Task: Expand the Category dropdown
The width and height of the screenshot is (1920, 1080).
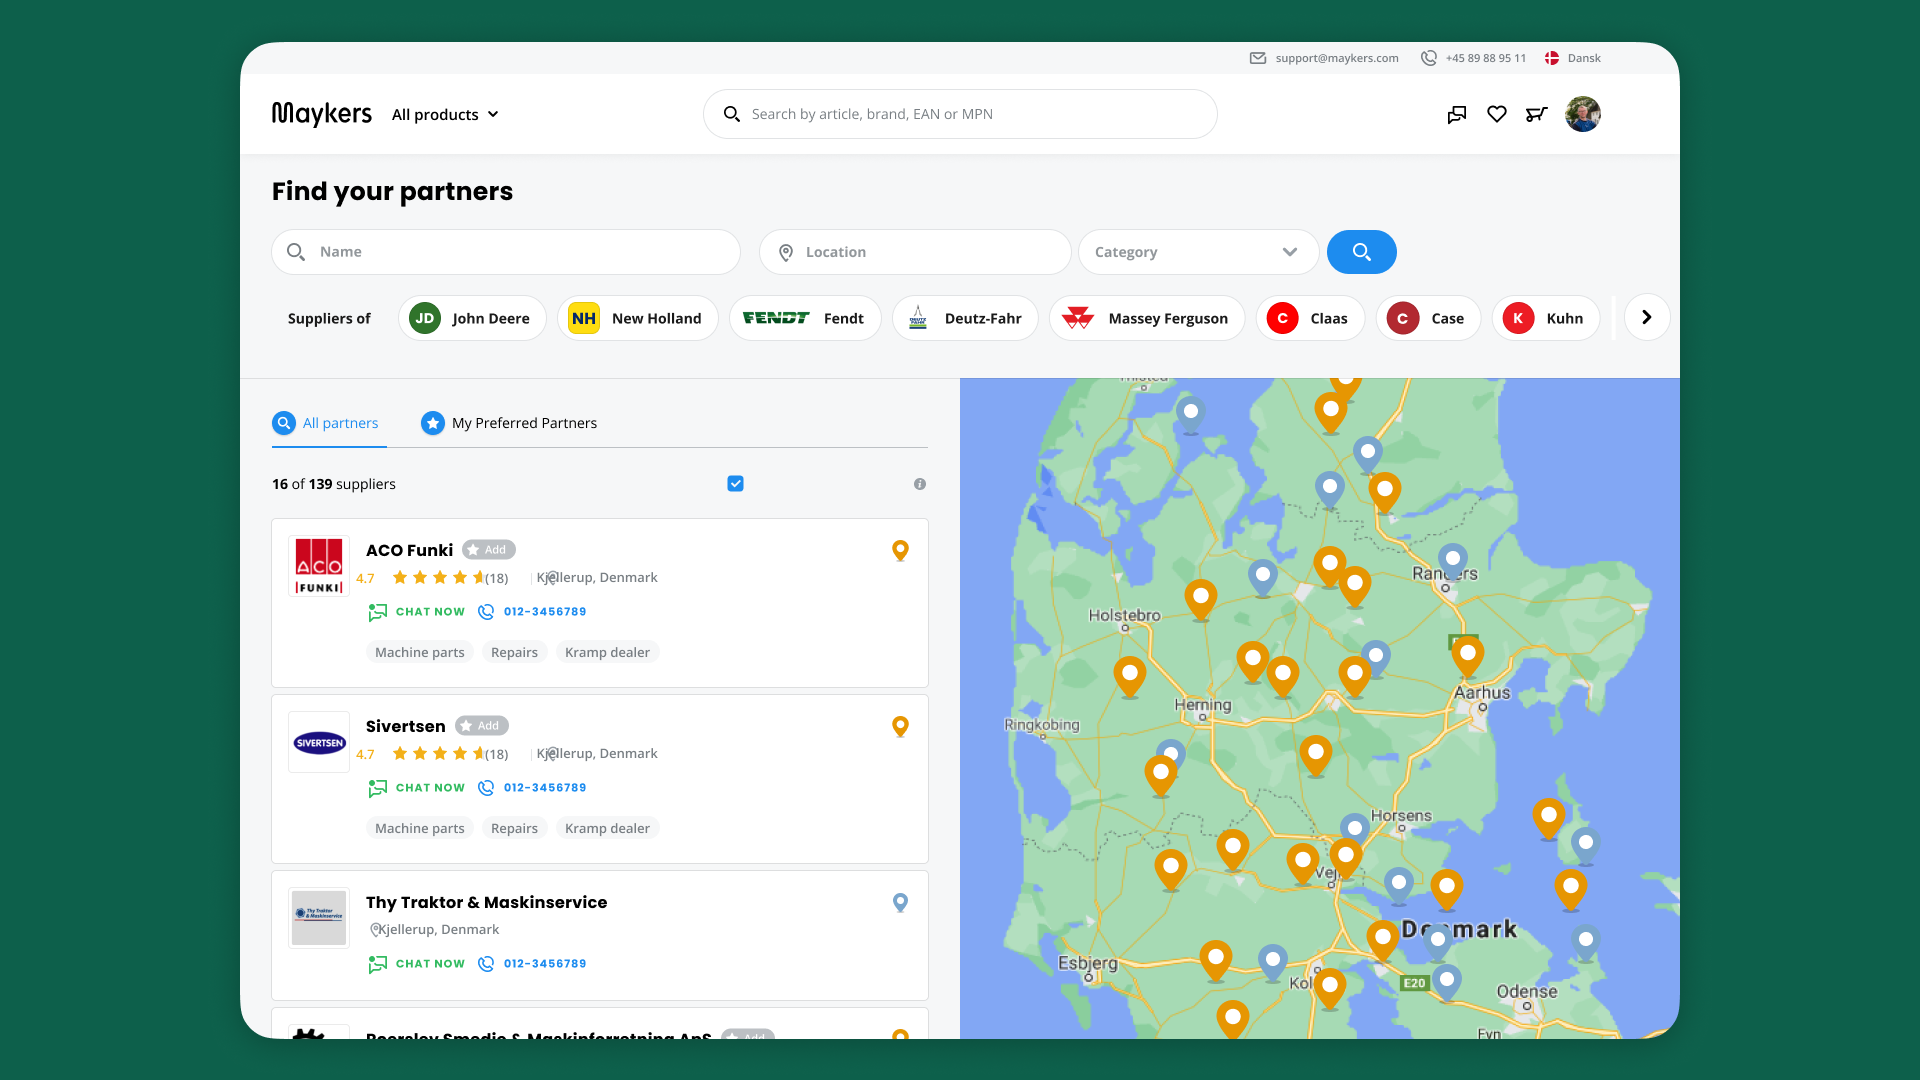Action: [1198, 252]
